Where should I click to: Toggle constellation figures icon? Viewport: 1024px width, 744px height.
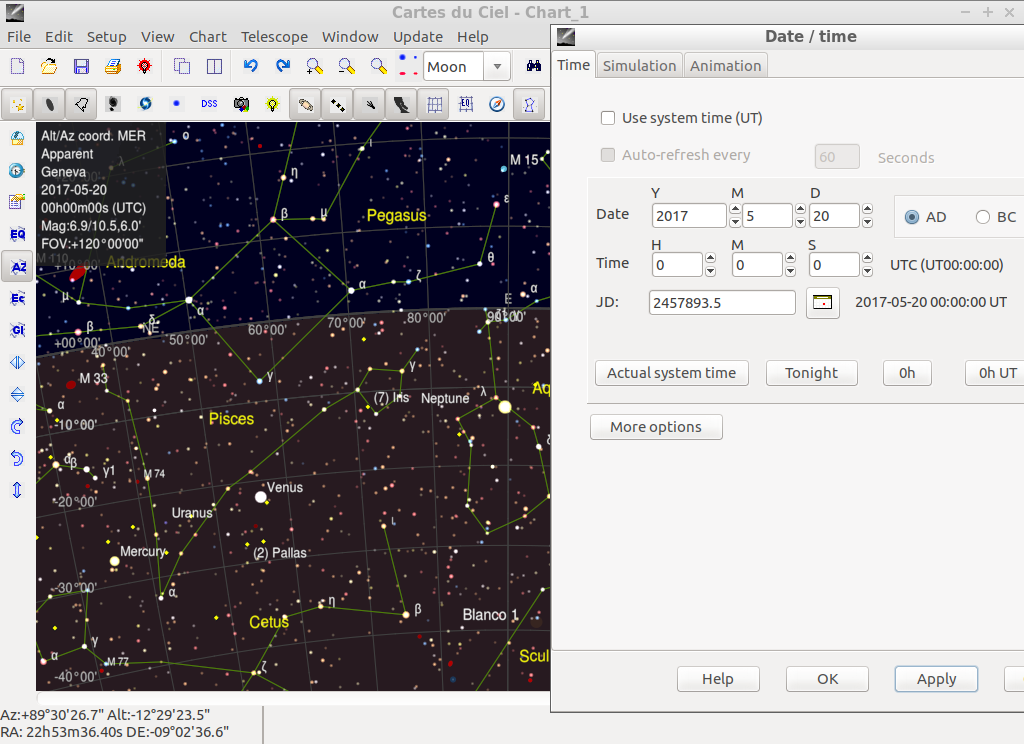pyautogui.click(x=529, y=105)
